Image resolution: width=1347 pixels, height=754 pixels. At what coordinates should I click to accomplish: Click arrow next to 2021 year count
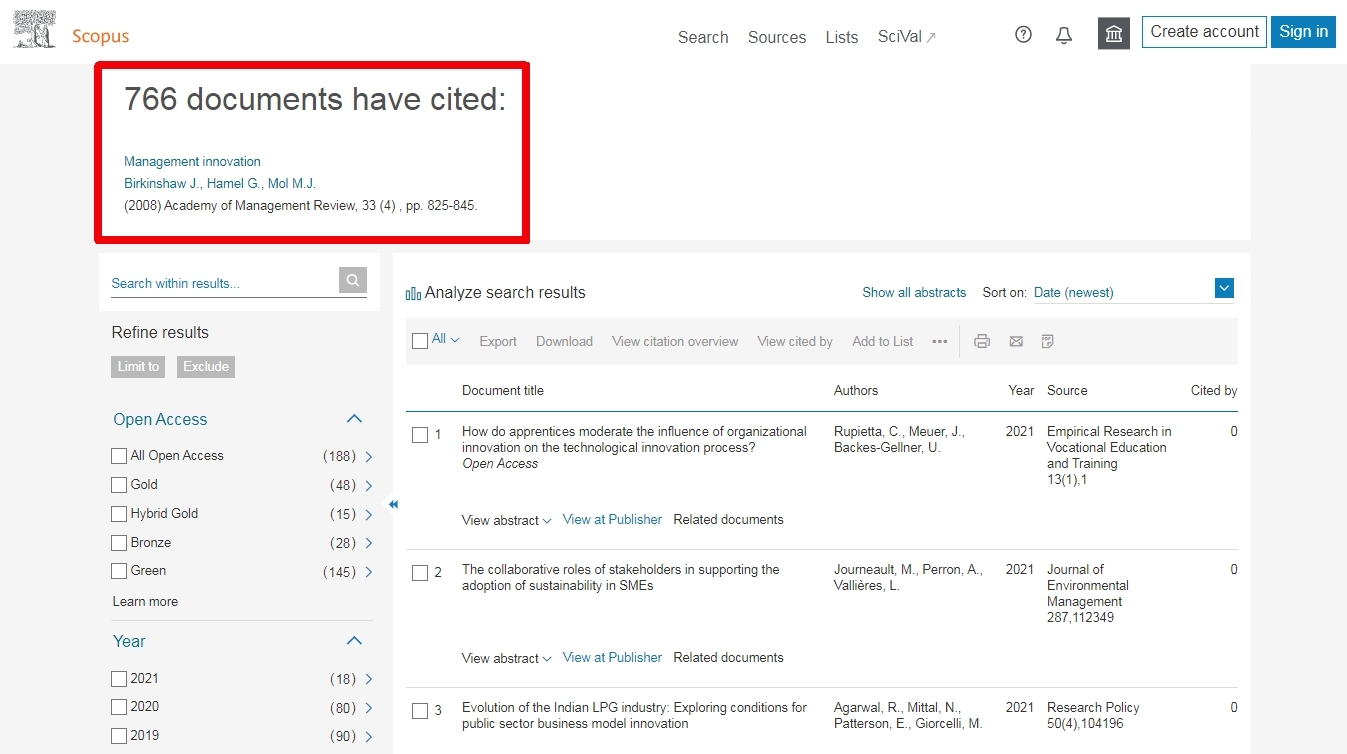pyautogui.click(x=369, y=680)
